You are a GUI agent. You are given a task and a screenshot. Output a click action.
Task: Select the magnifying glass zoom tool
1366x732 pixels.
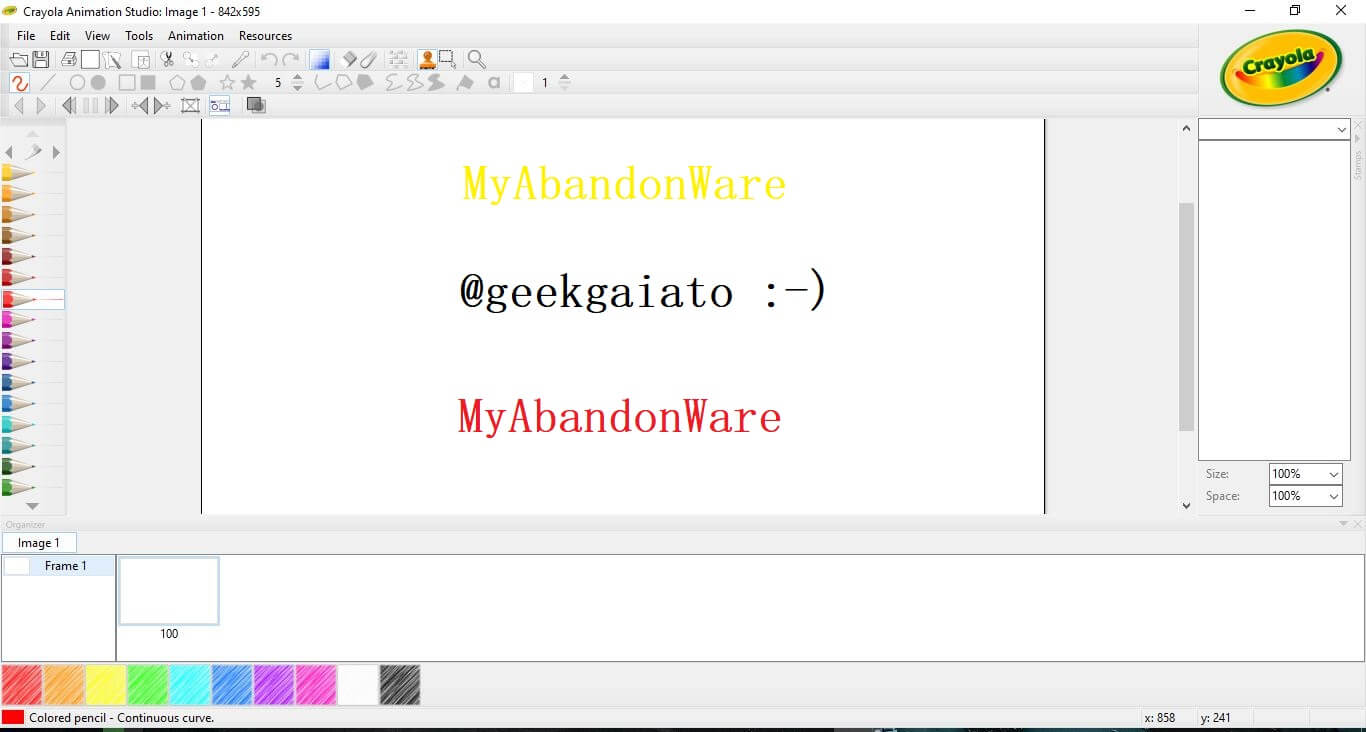tap(476, 60)
